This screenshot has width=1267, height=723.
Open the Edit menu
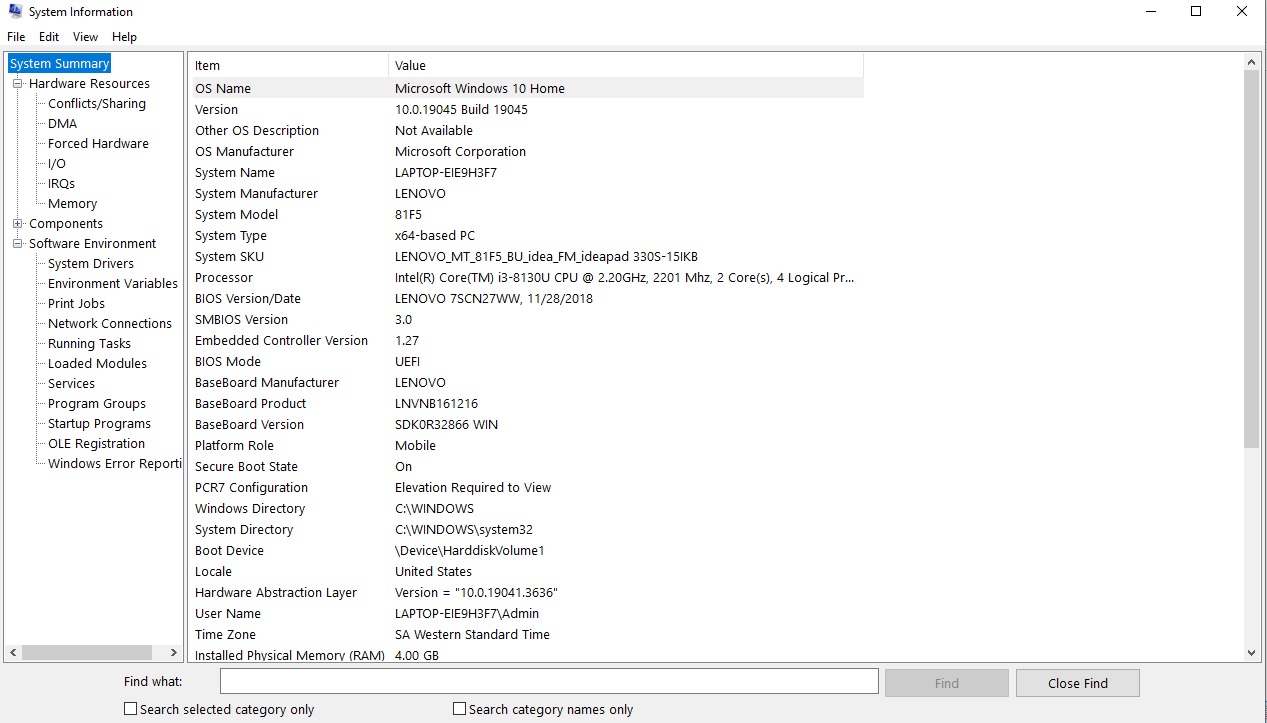pos(49,37)
